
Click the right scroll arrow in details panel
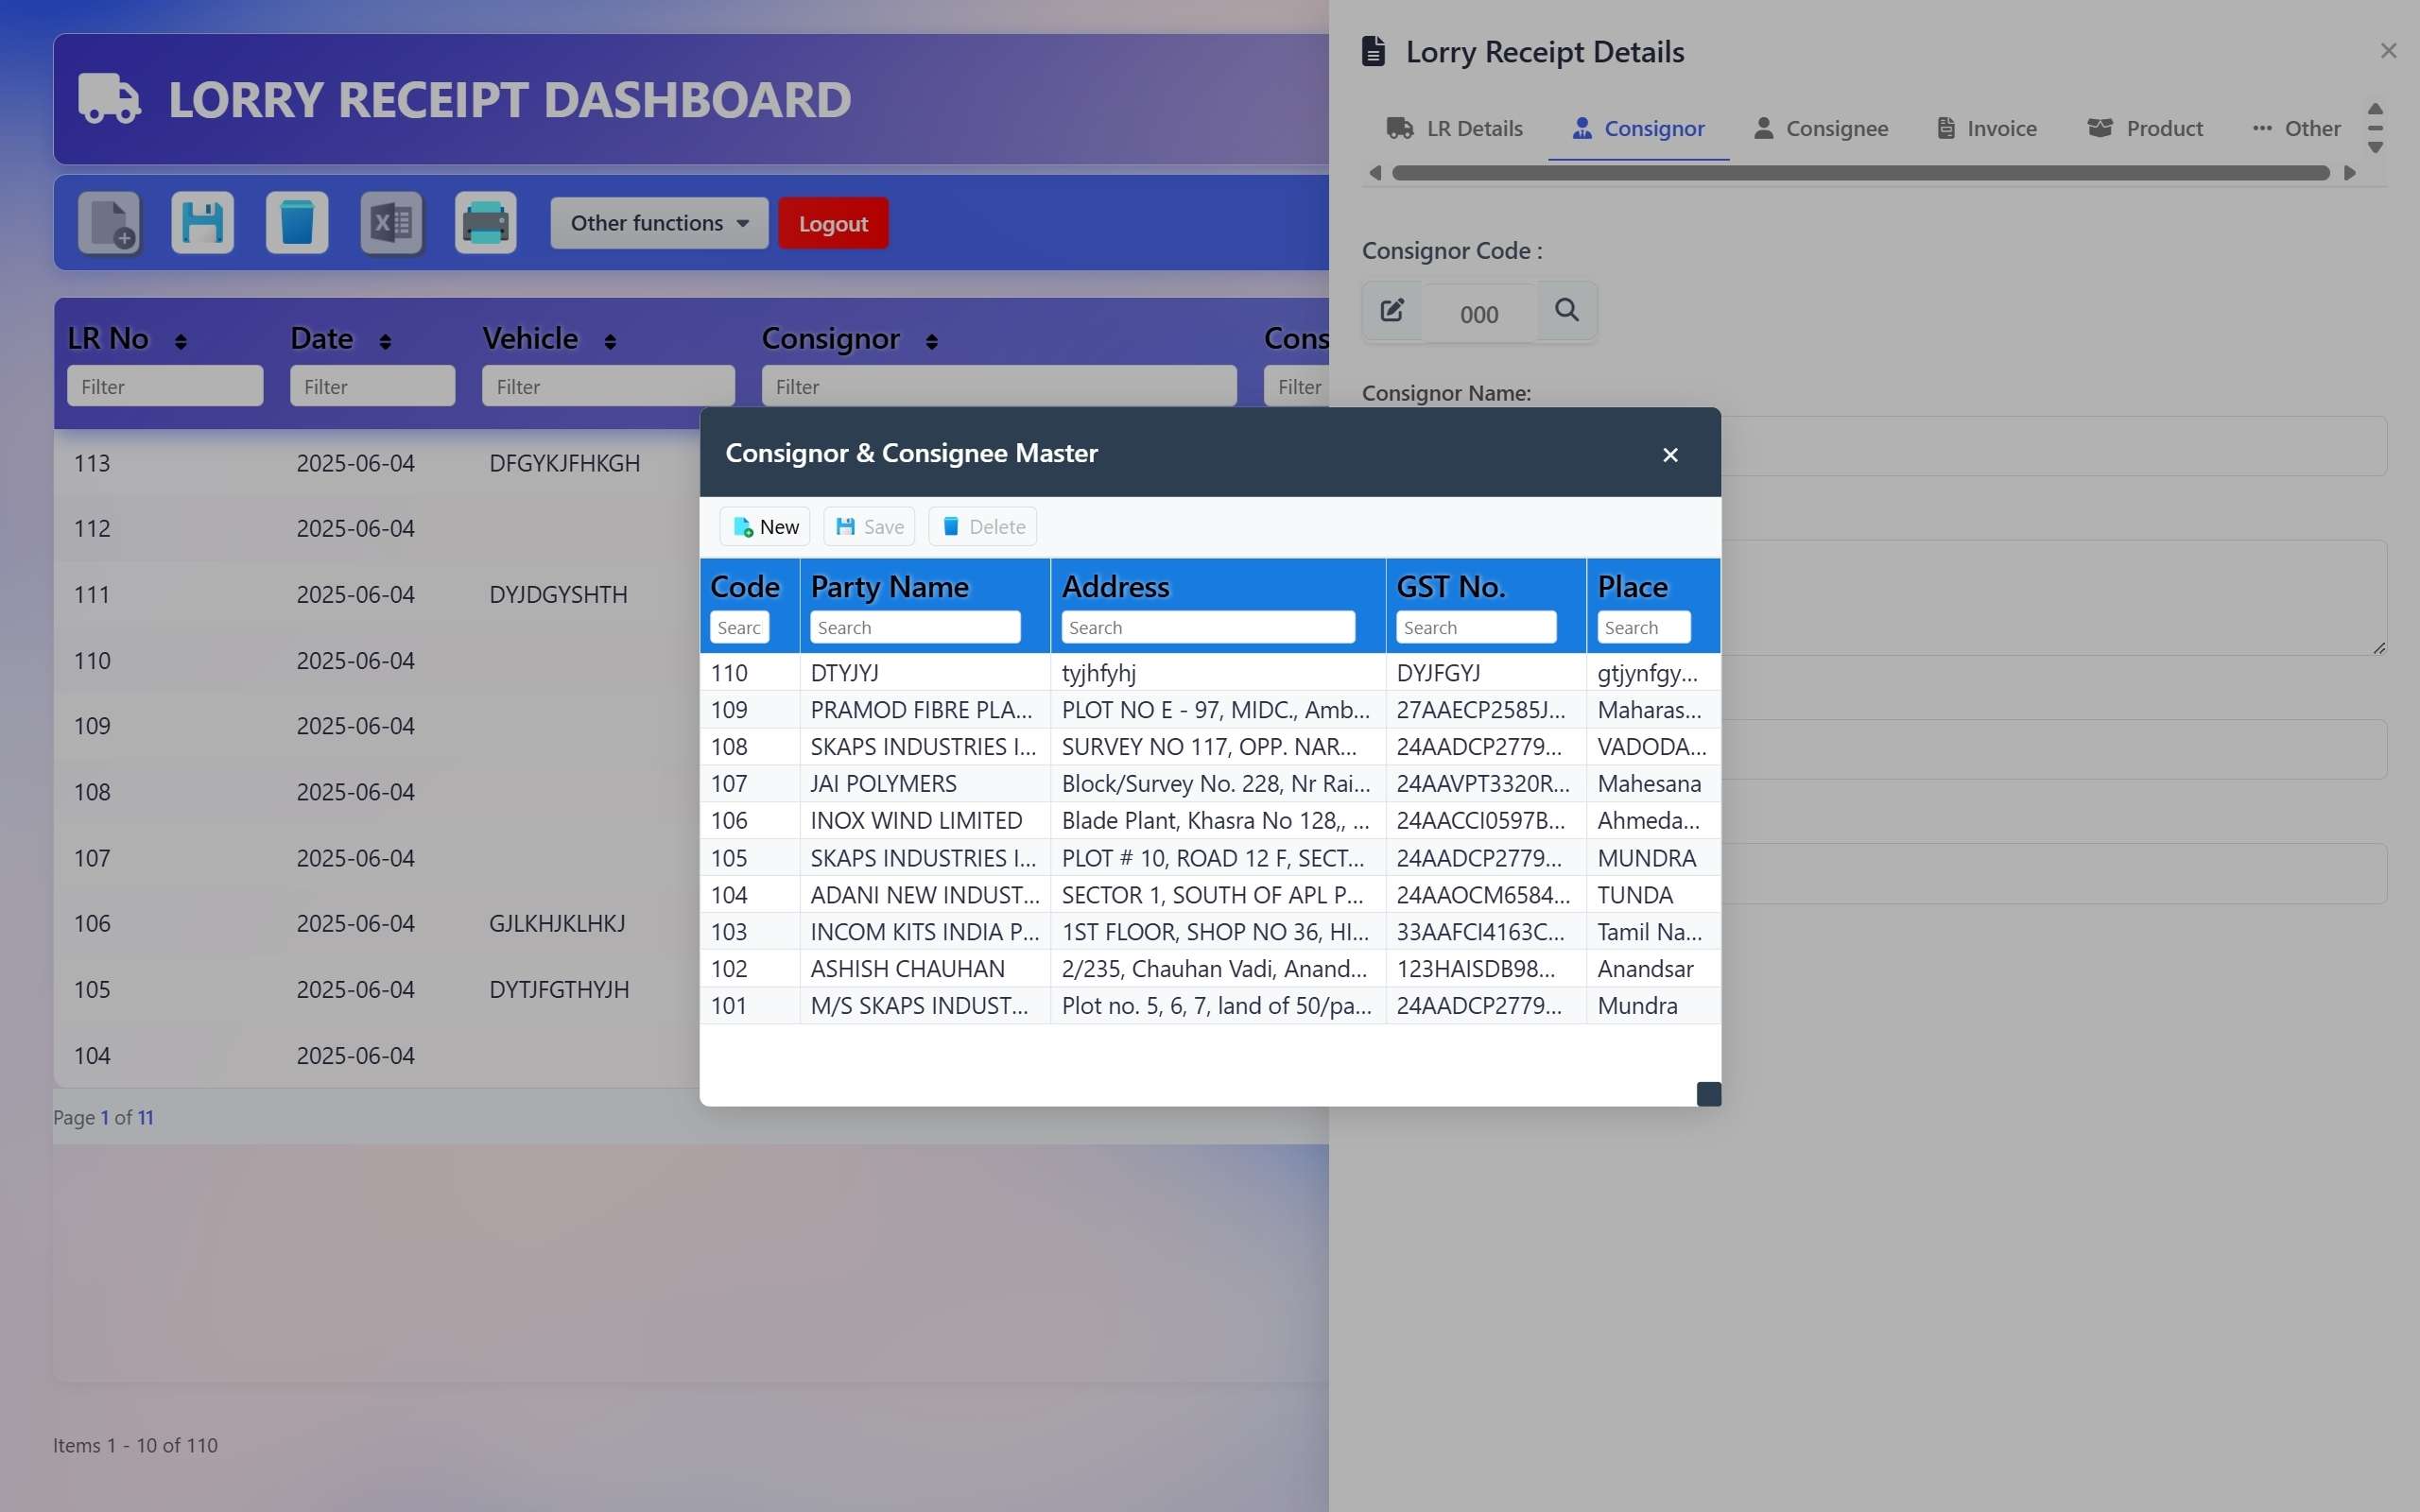pyautogui.click(x=2350, y=172)
